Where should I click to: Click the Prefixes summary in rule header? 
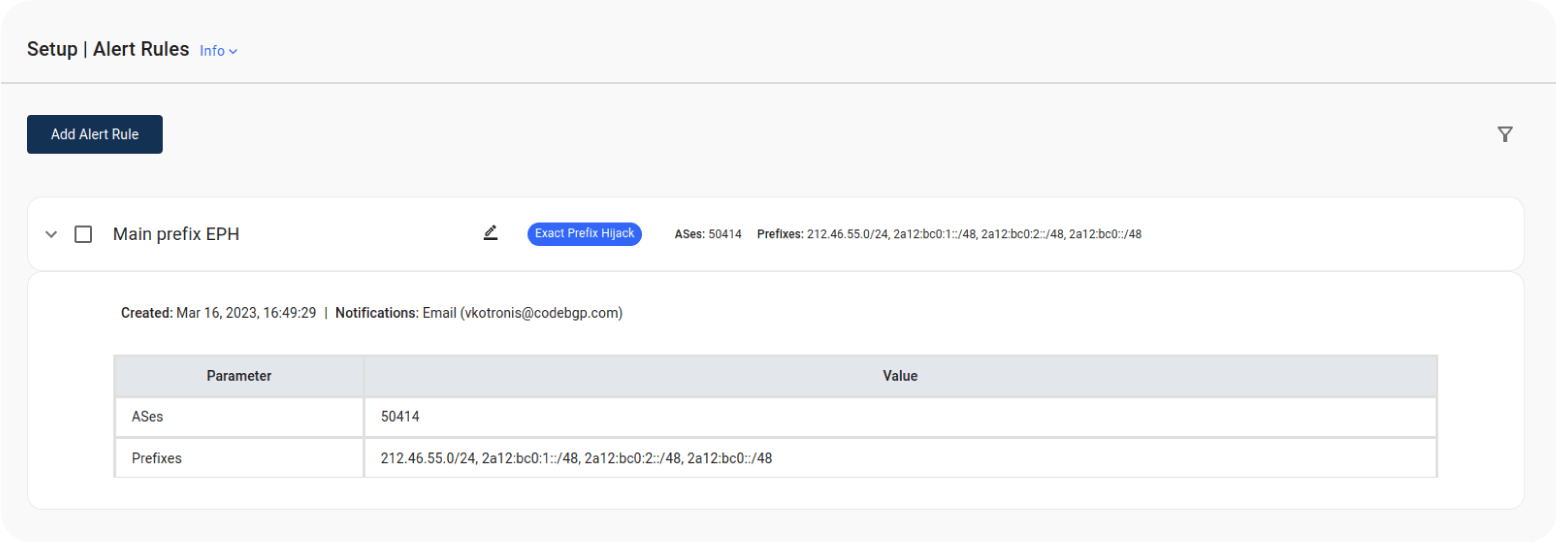pos(949,234)
